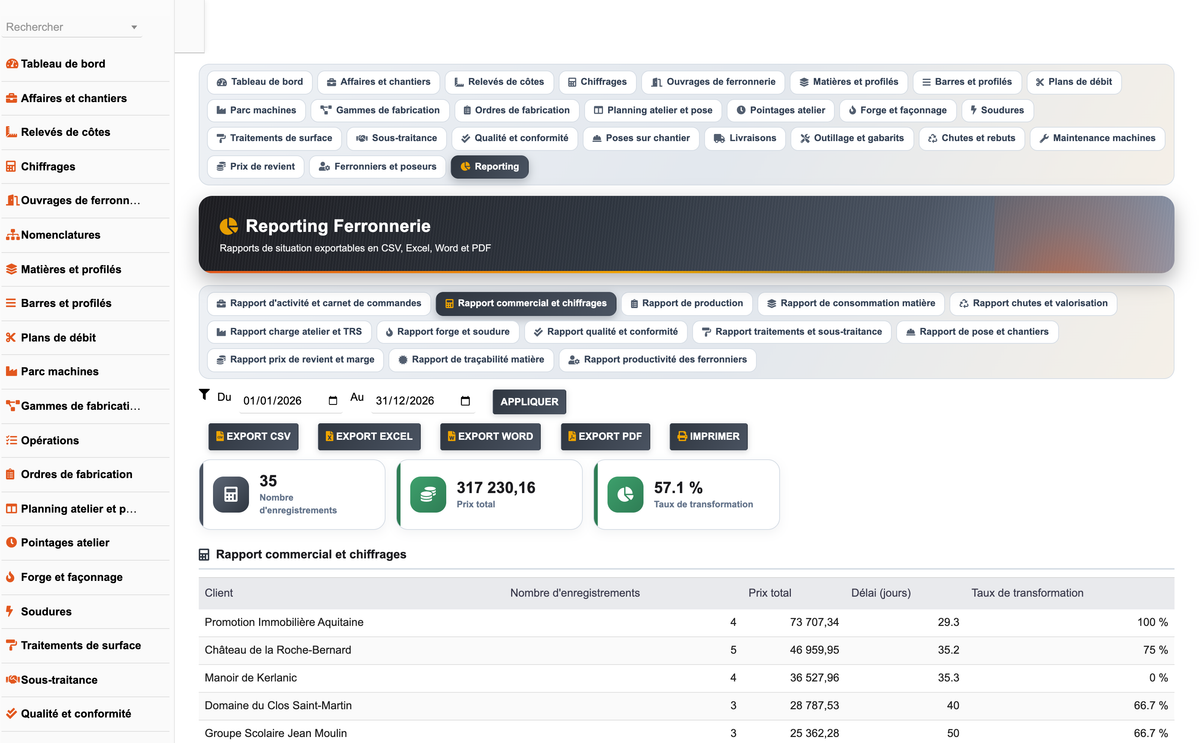Open Rapport productivité des ferronniers
The width and height of the screenshot is (1200, 743).
coord(657,359)
